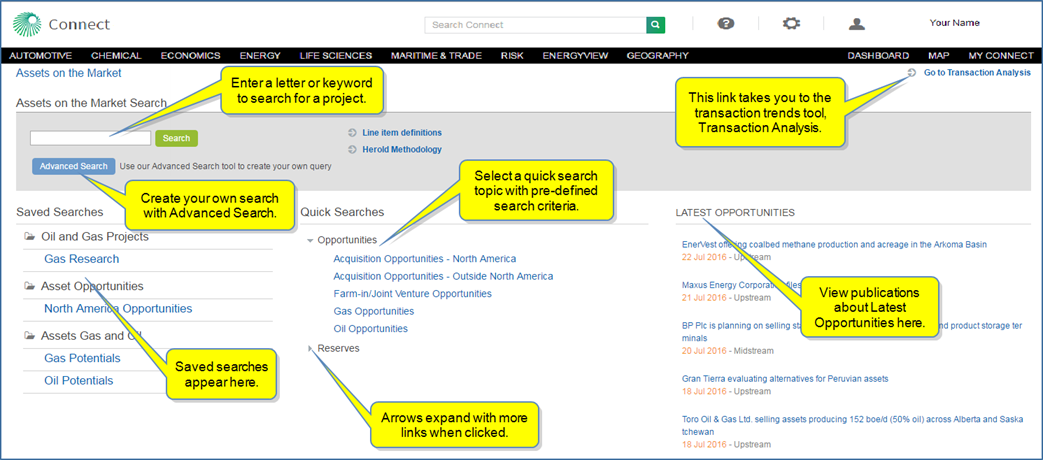Click the user profile icon
This screenshot has height=460, width=1043.
pyautogui.click(x=857, y=24)
